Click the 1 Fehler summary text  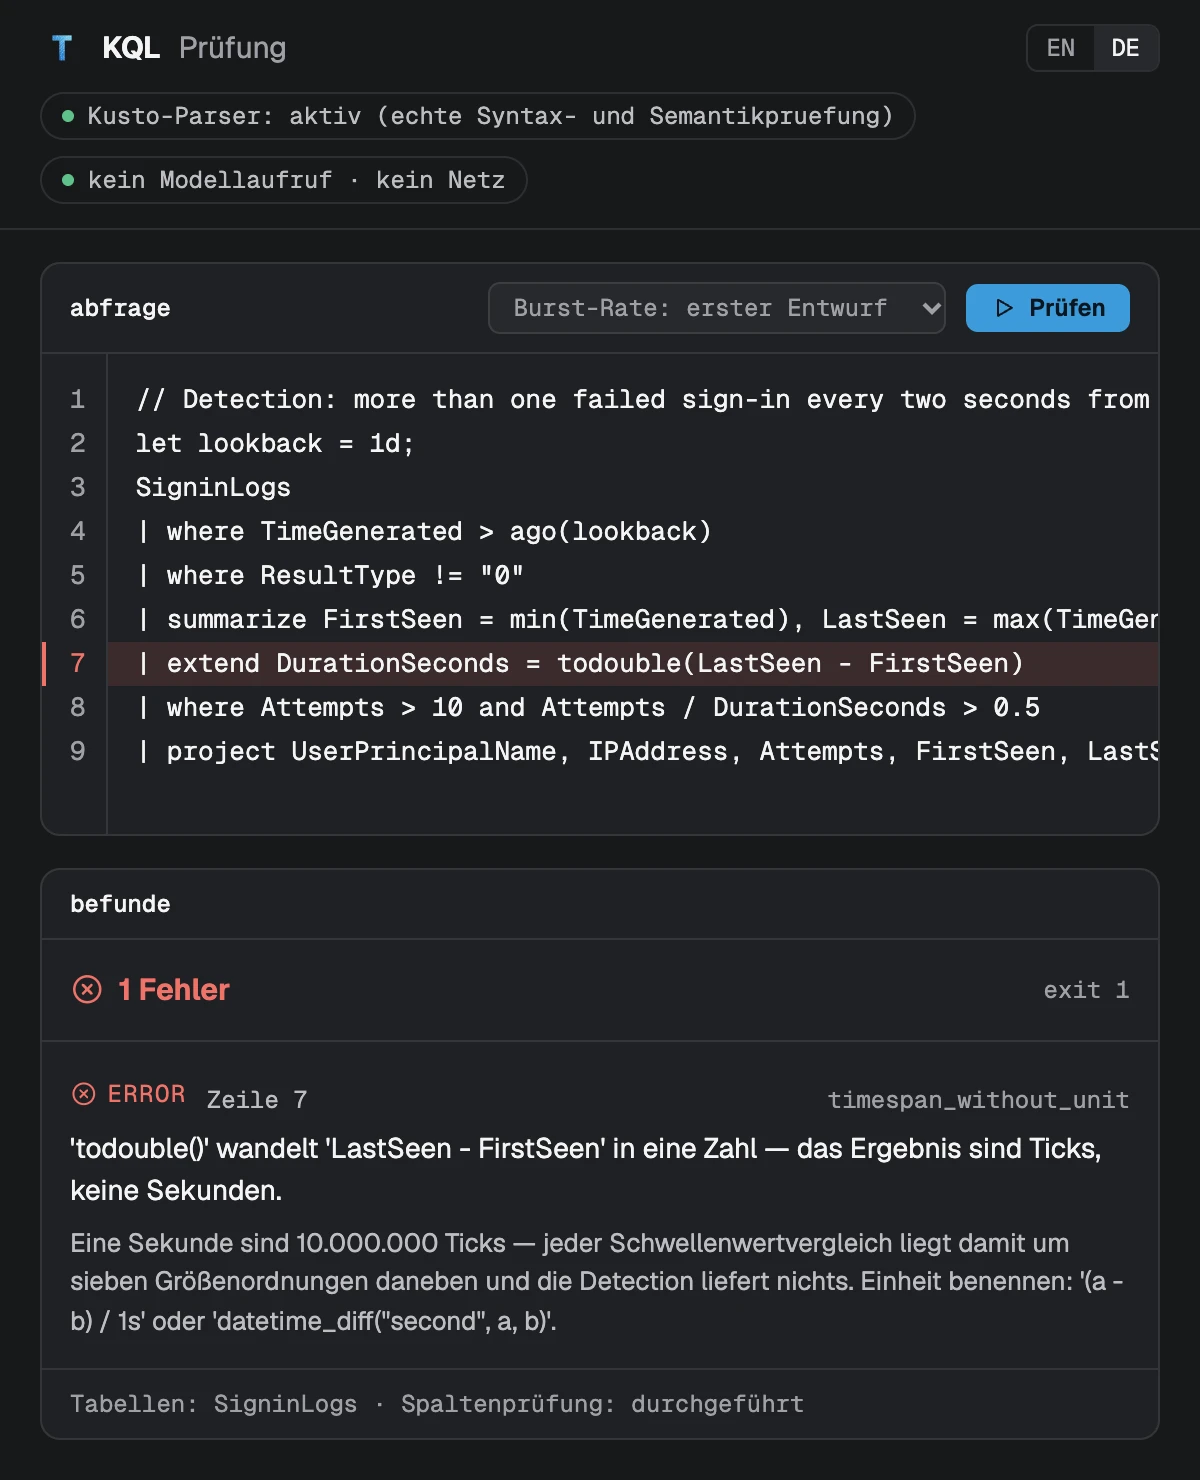174,989
